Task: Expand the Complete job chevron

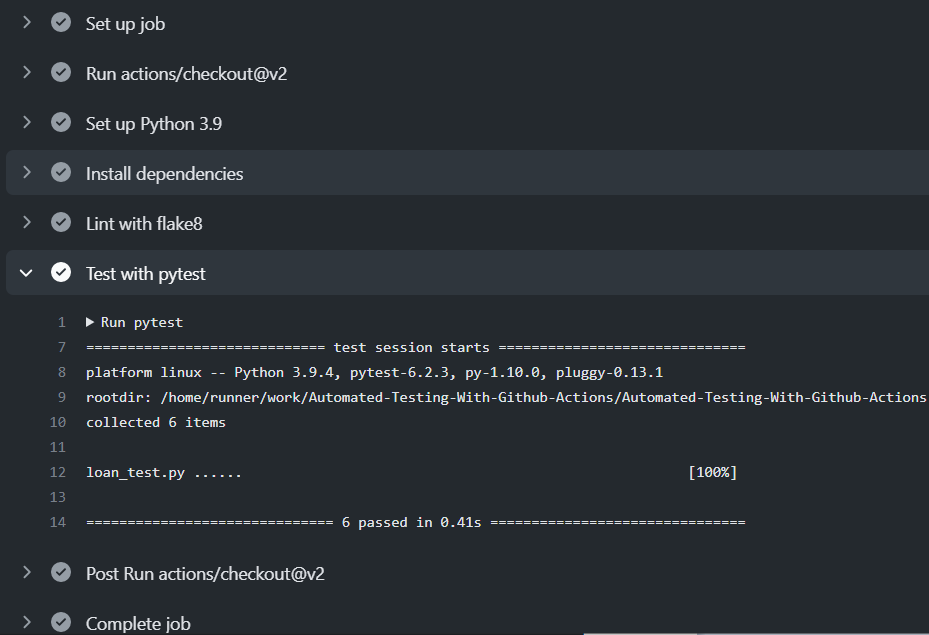Action: (x=27, y=623)
